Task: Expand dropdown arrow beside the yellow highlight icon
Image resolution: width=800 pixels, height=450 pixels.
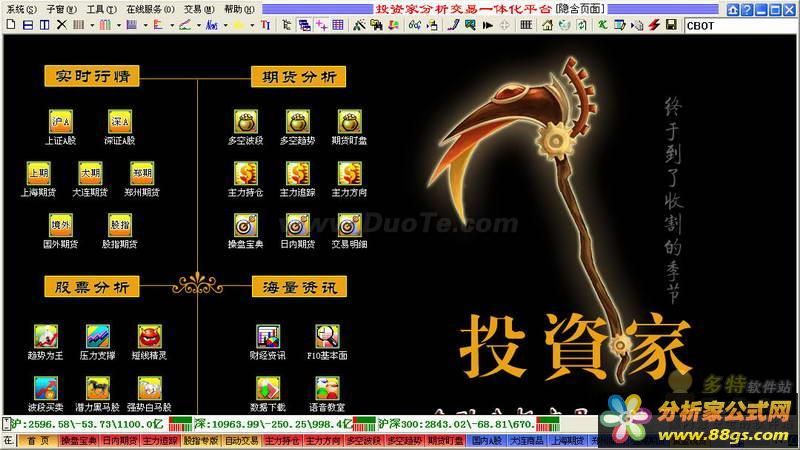Action: pos(252,25)
